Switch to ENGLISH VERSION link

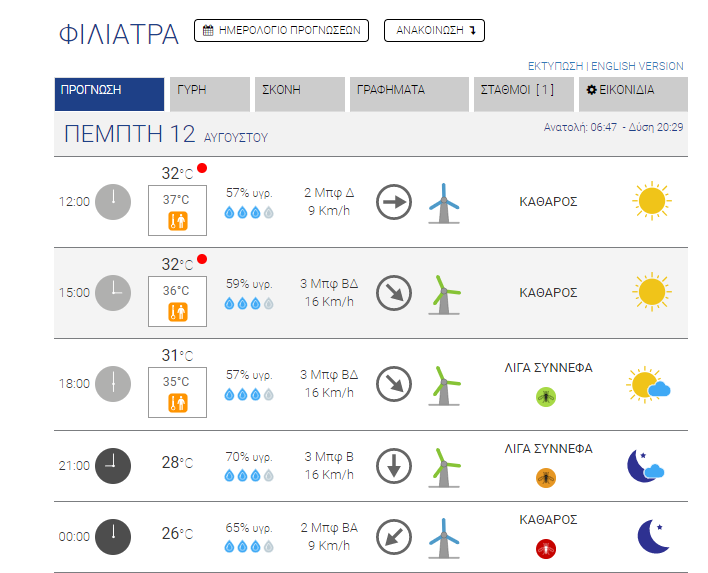pyautogui.click(x=637, y=66)
